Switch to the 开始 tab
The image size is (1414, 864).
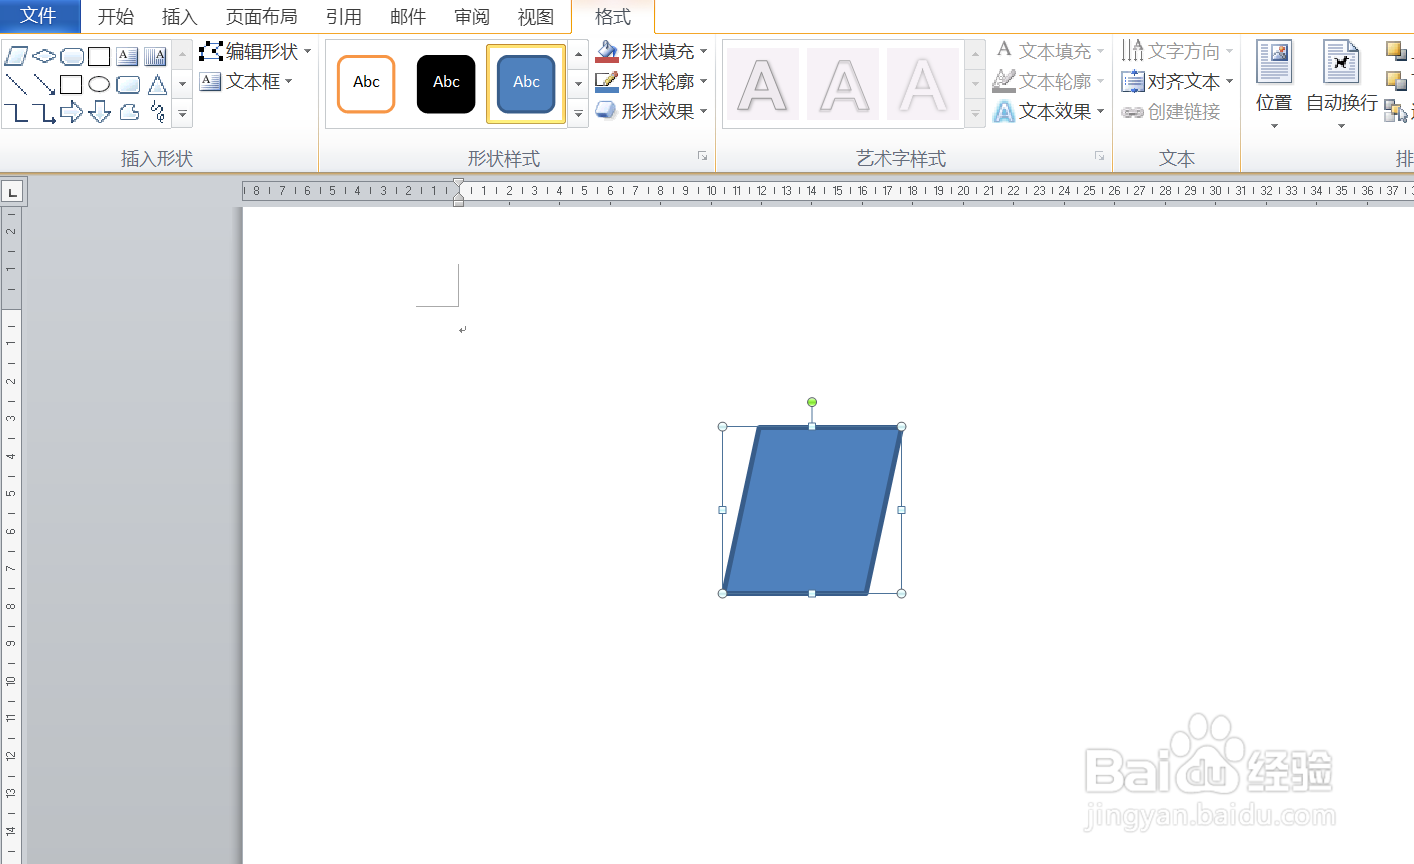pyautogui.click(x=116, y=17)
